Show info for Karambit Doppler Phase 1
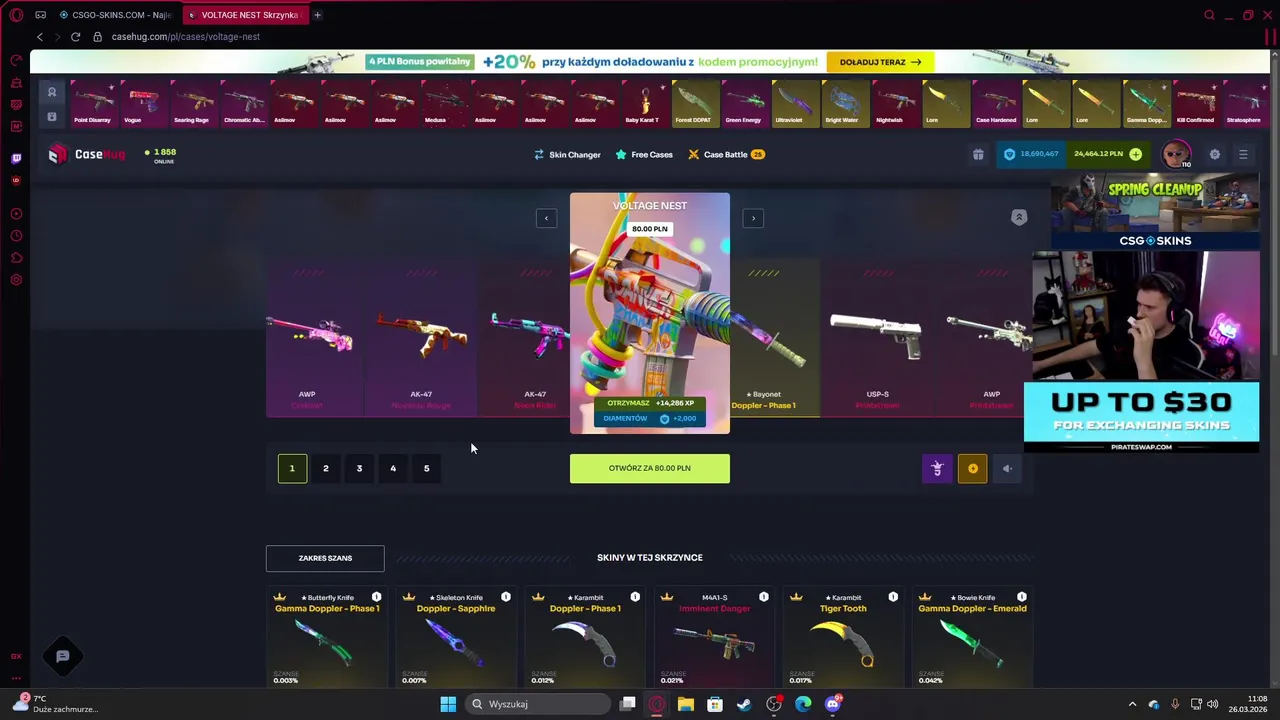1280x720 pixels. point(634,597)
